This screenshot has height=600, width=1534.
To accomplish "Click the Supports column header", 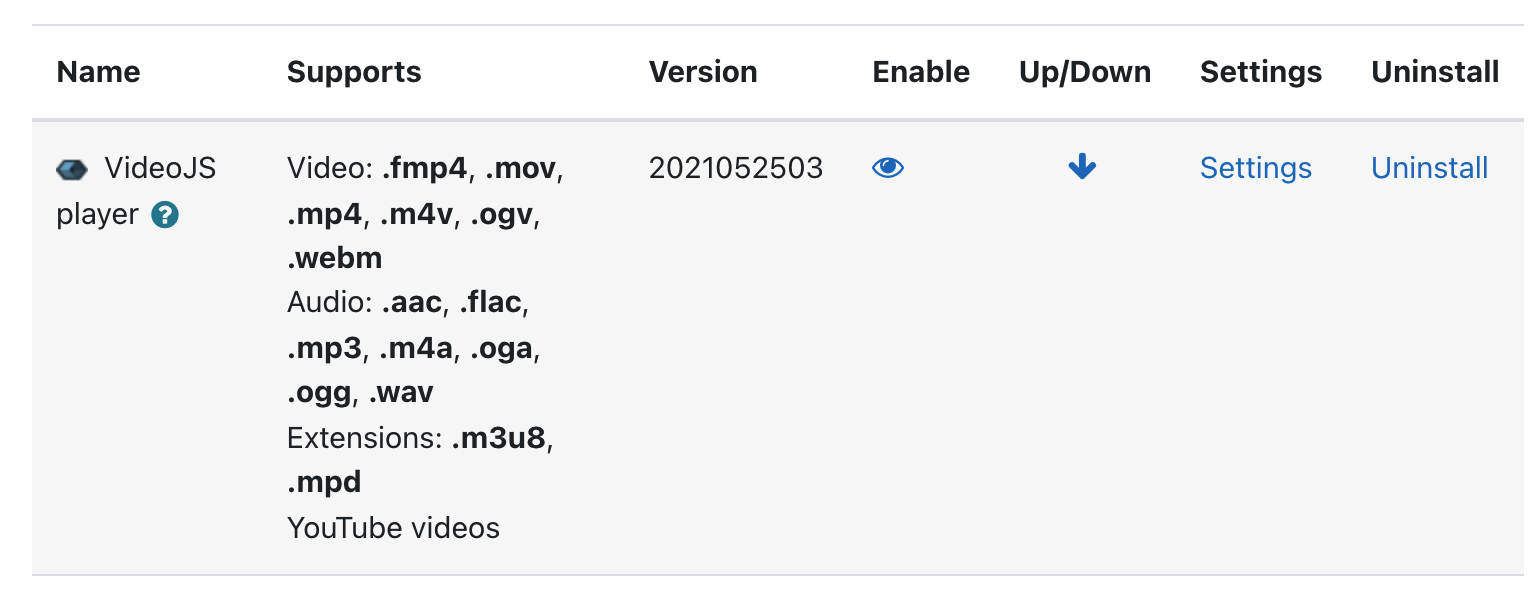I will coord(354,72).
